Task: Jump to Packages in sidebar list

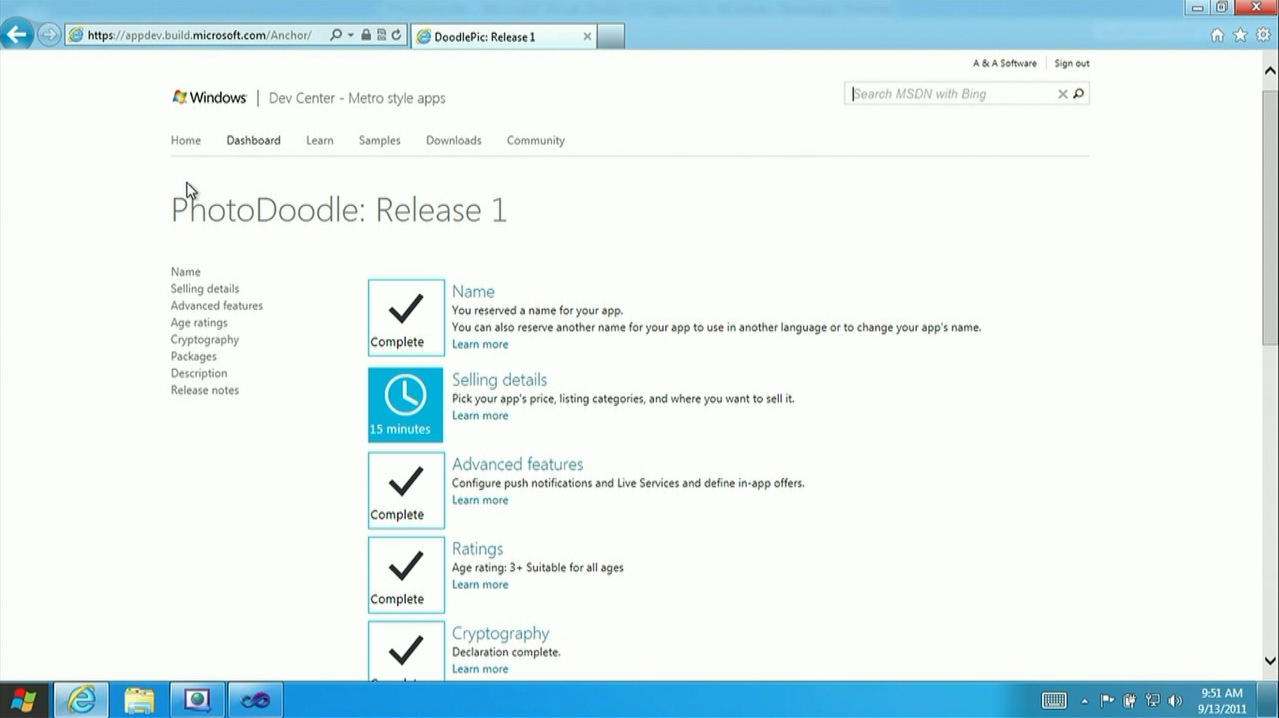Action: (x=194, y=357)
